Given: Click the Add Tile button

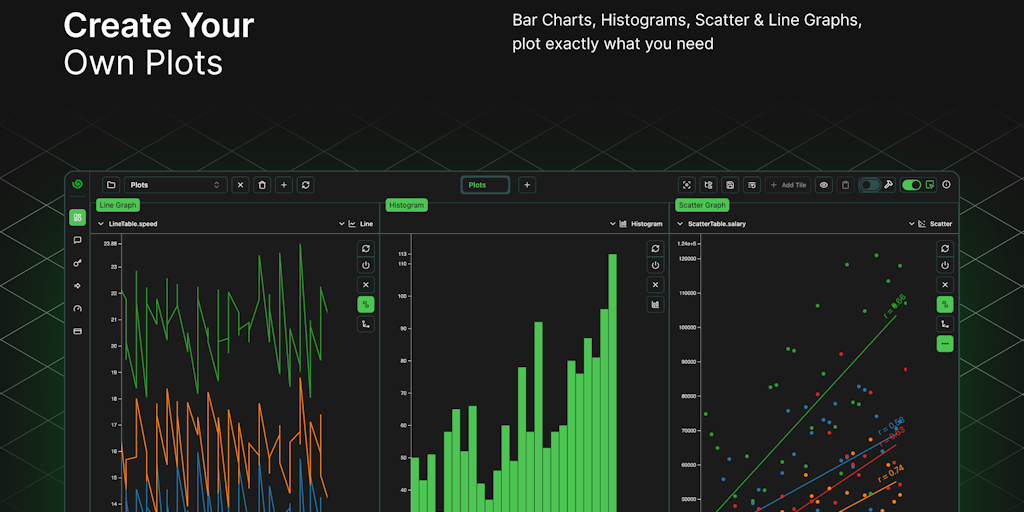Looking at the screenshot, I should [x=788, y=185].
